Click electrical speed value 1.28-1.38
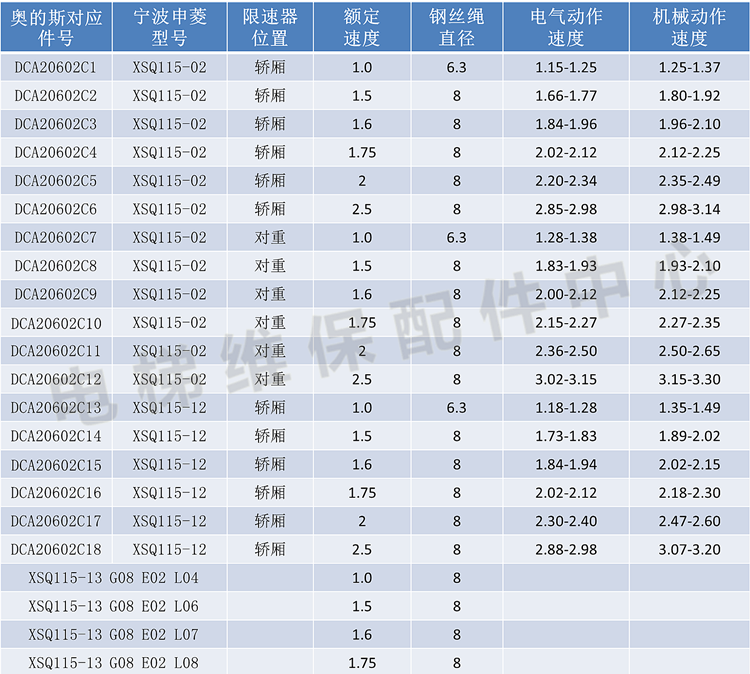Image resolution: width=750 pixels, height=674 pixels. click(x=566, y=237)
